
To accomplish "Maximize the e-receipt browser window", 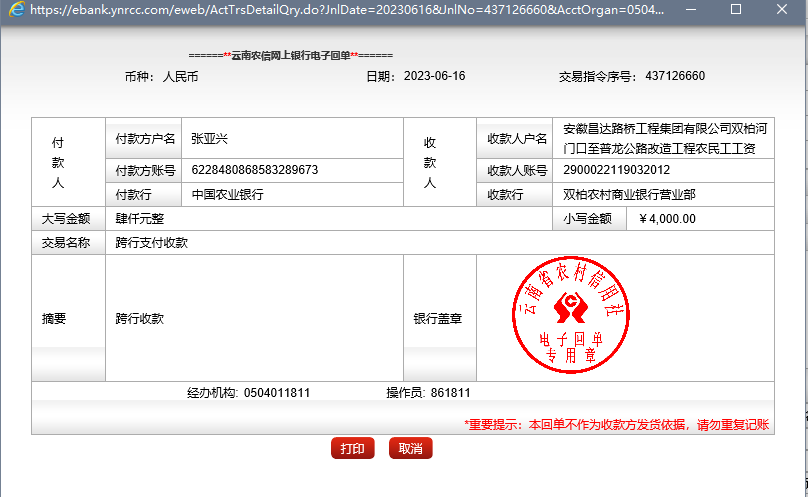I will pos(736,9).
